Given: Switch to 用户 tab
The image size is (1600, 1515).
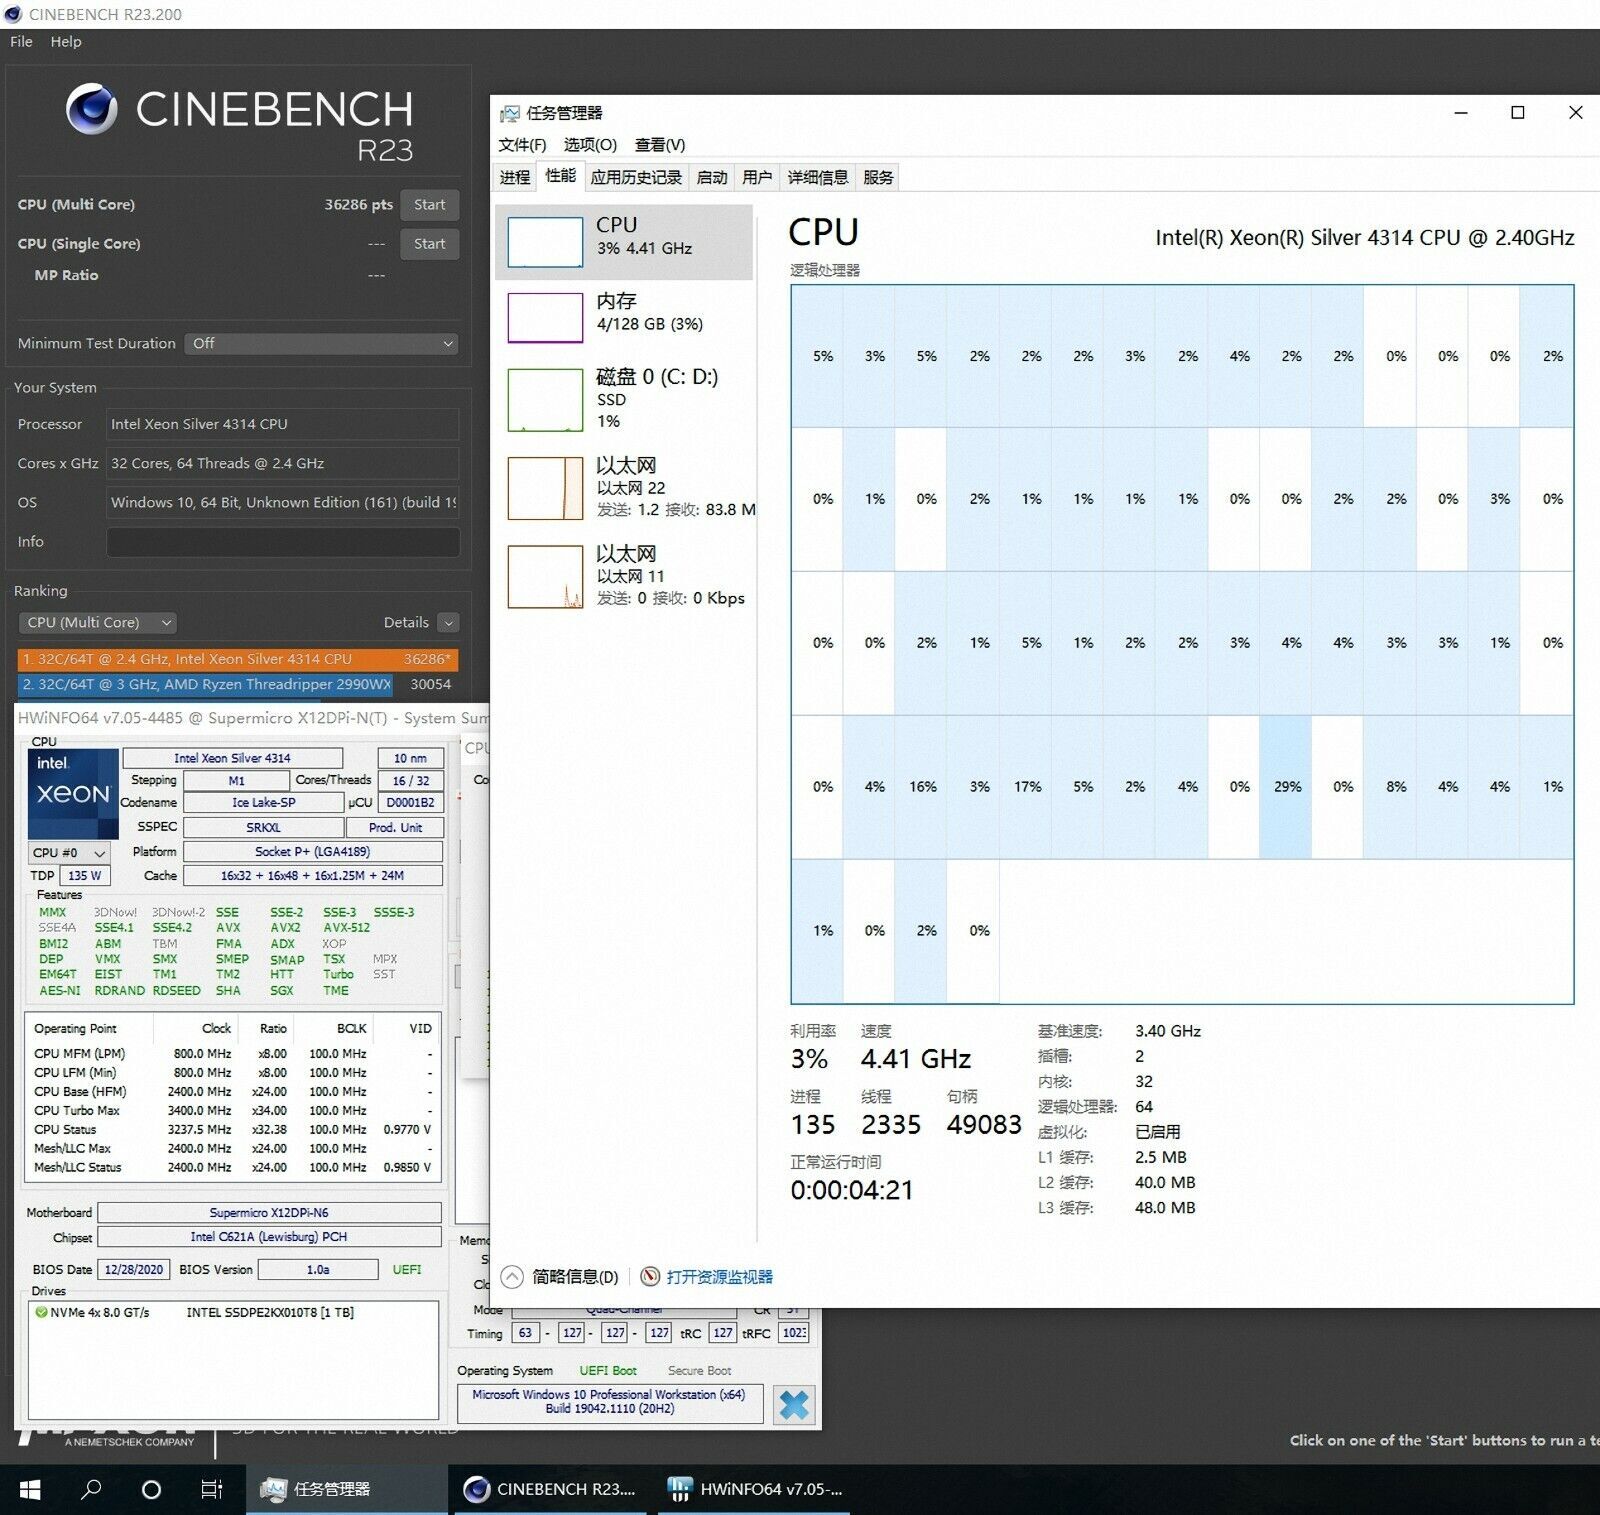Looking at the screenshot, I should [757, 177].
